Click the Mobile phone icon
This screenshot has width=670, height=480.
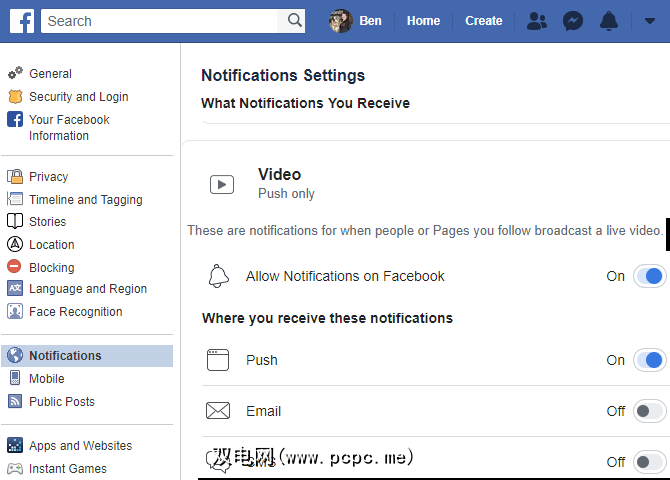pos(15,378)
